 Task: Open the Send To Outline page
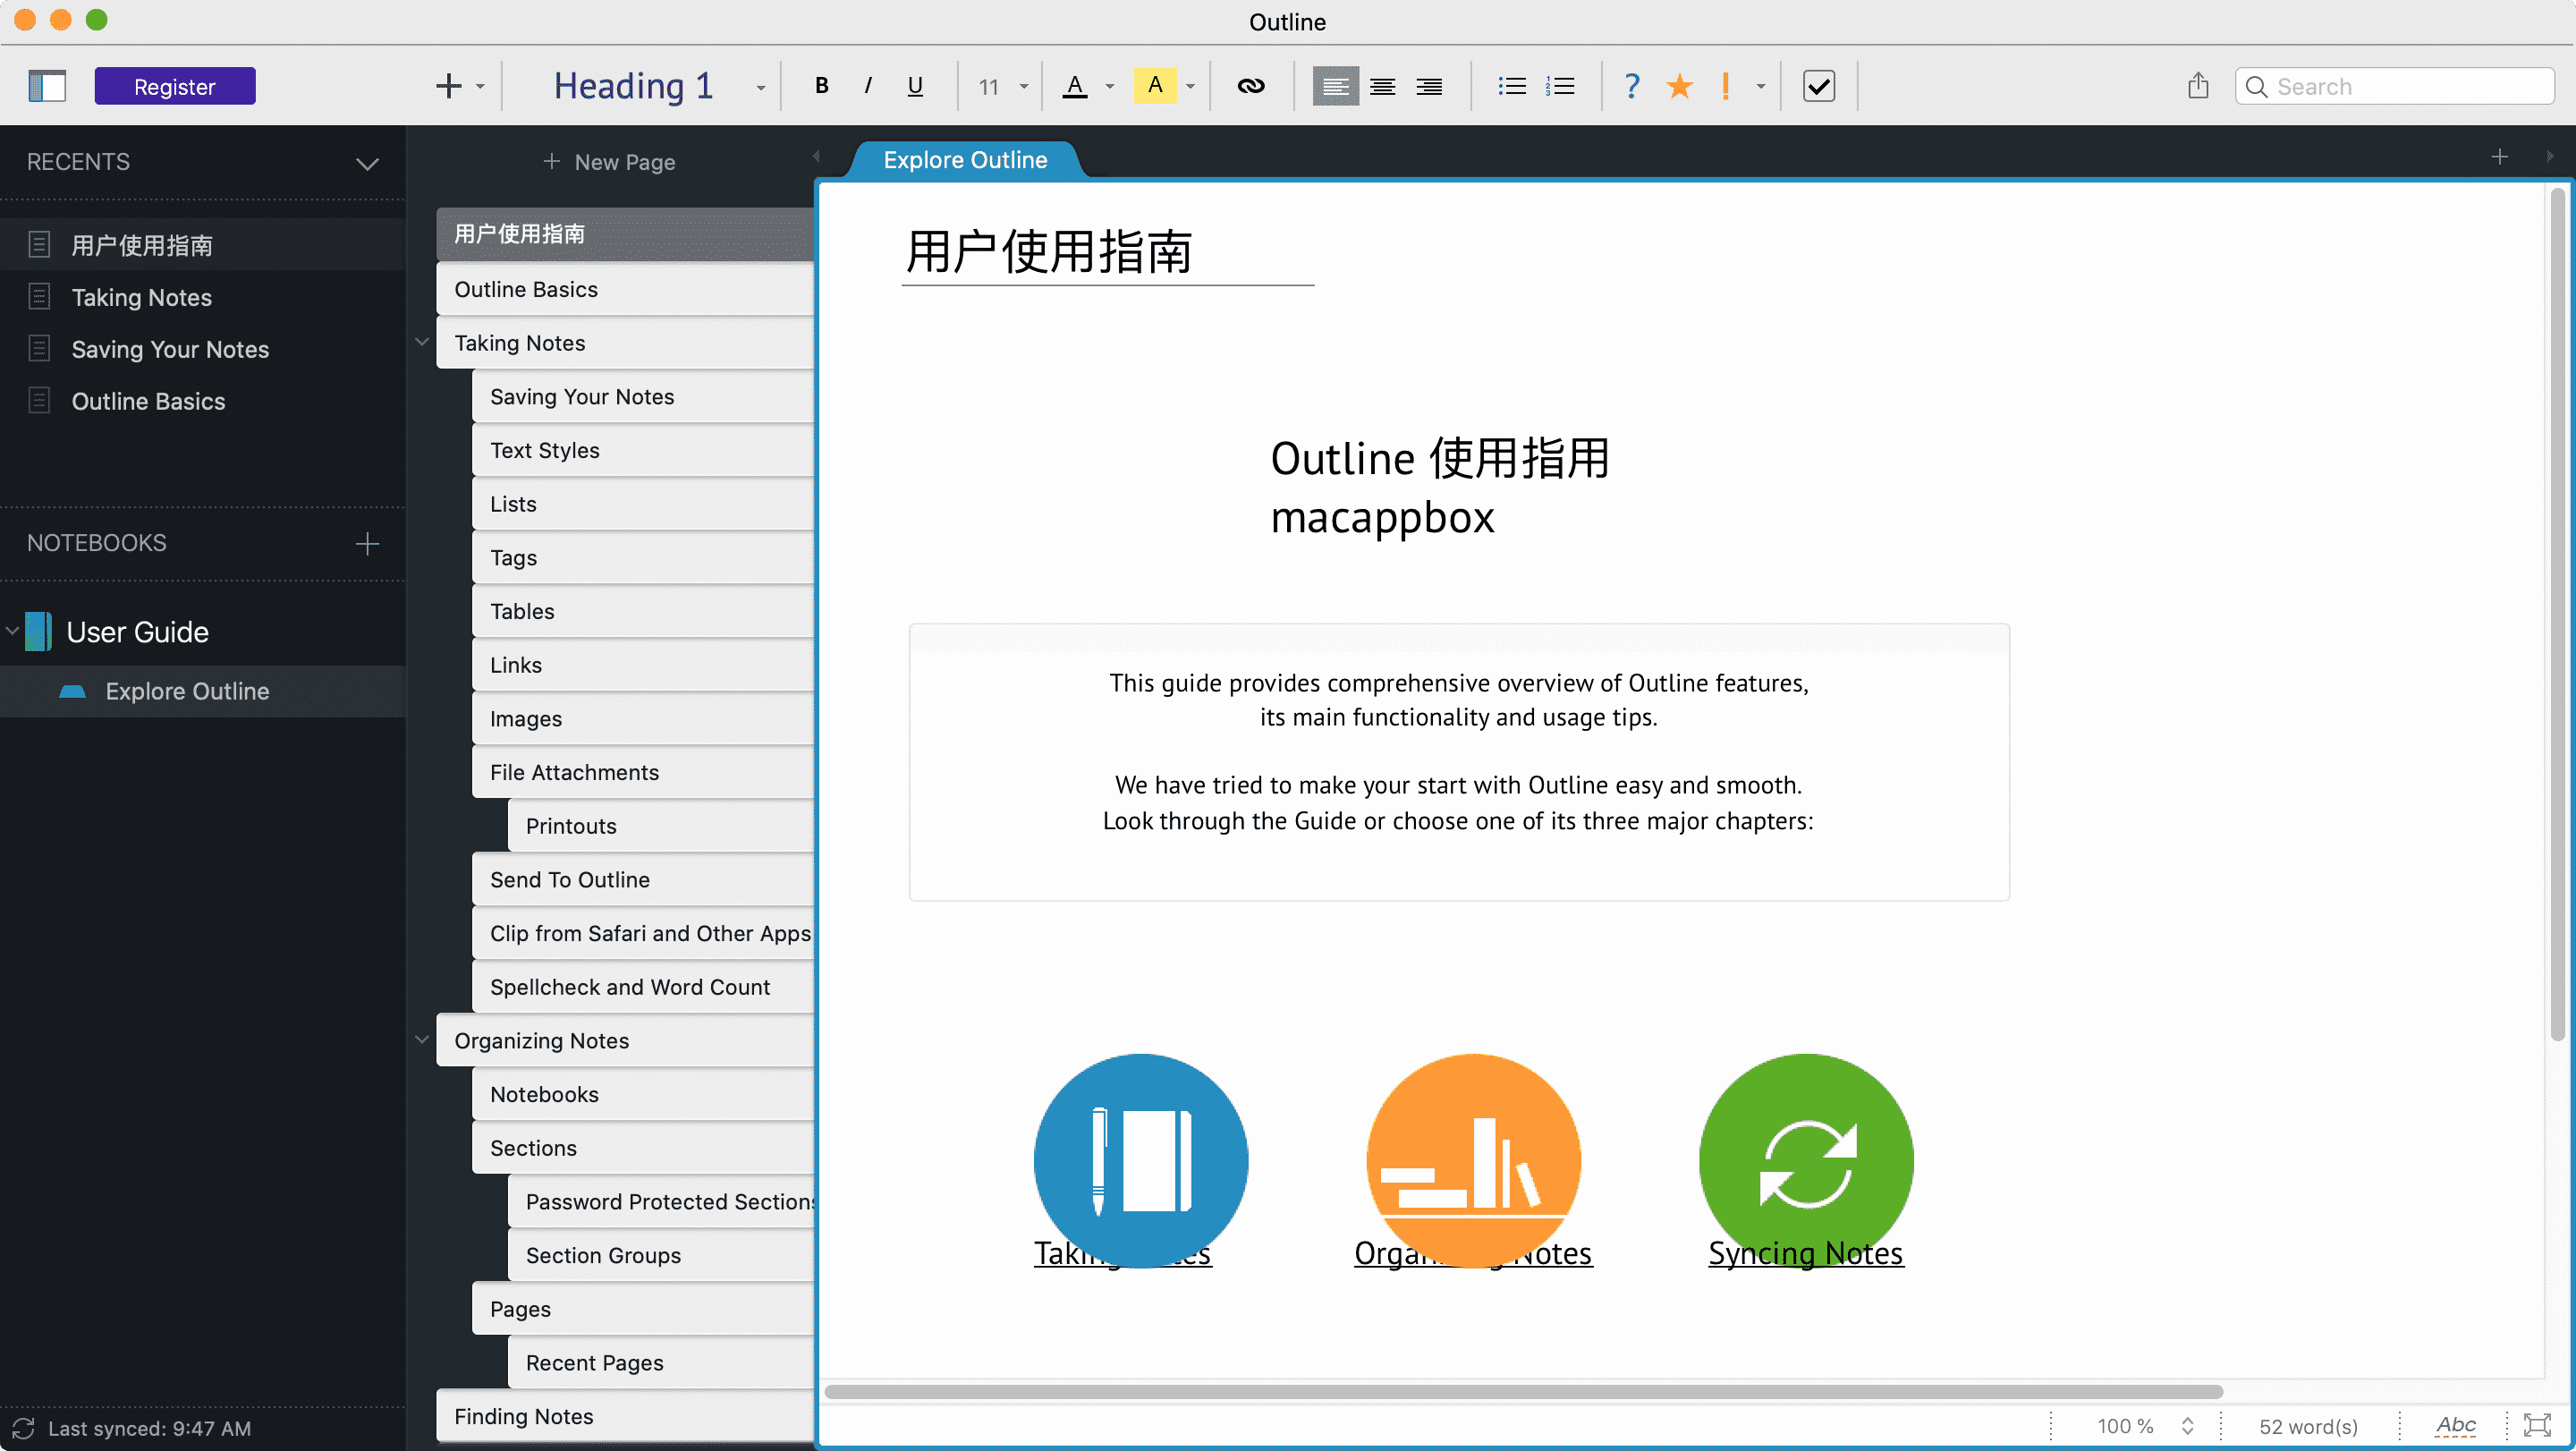[x=643, y=879]
